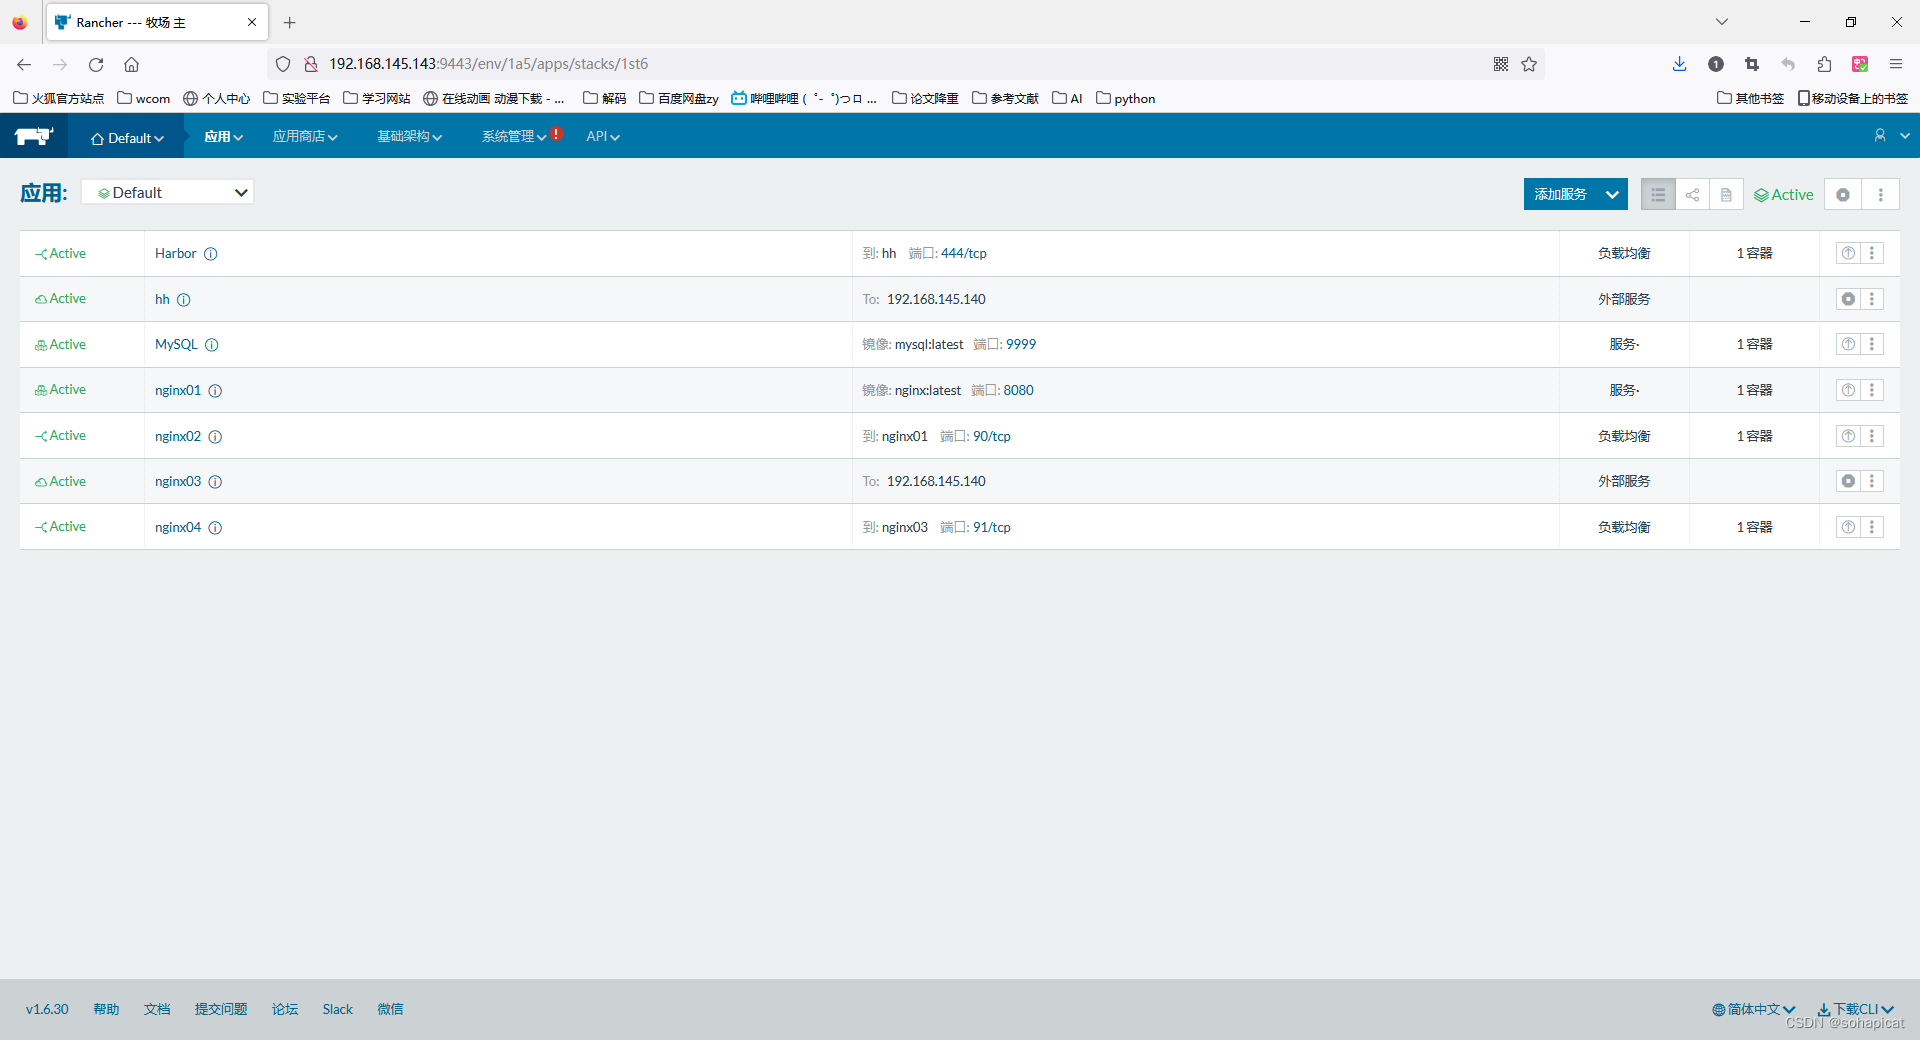The image size is (1920, 1040).
Task: Stop the whole stack with stop icon
Action: 1843,195
